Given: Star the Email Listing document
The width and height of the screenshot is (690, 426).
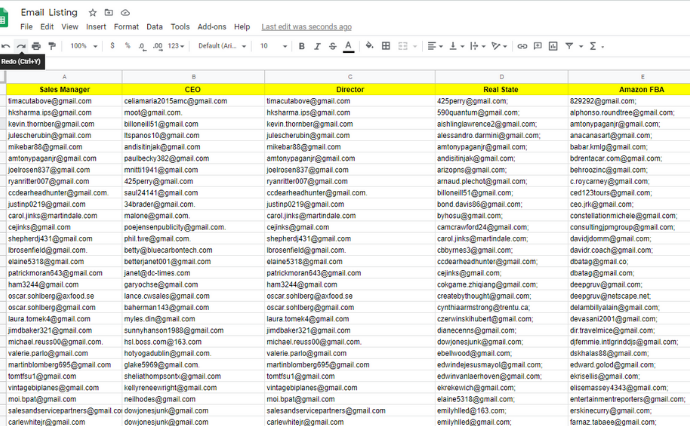Looking at the screenshot, I should click(x=92, y=13).
